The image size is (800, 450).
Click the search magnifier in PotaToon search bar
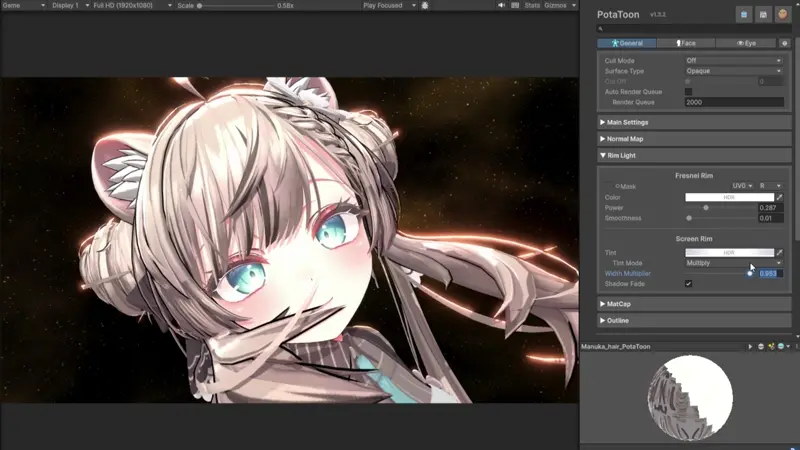(601, 29)
